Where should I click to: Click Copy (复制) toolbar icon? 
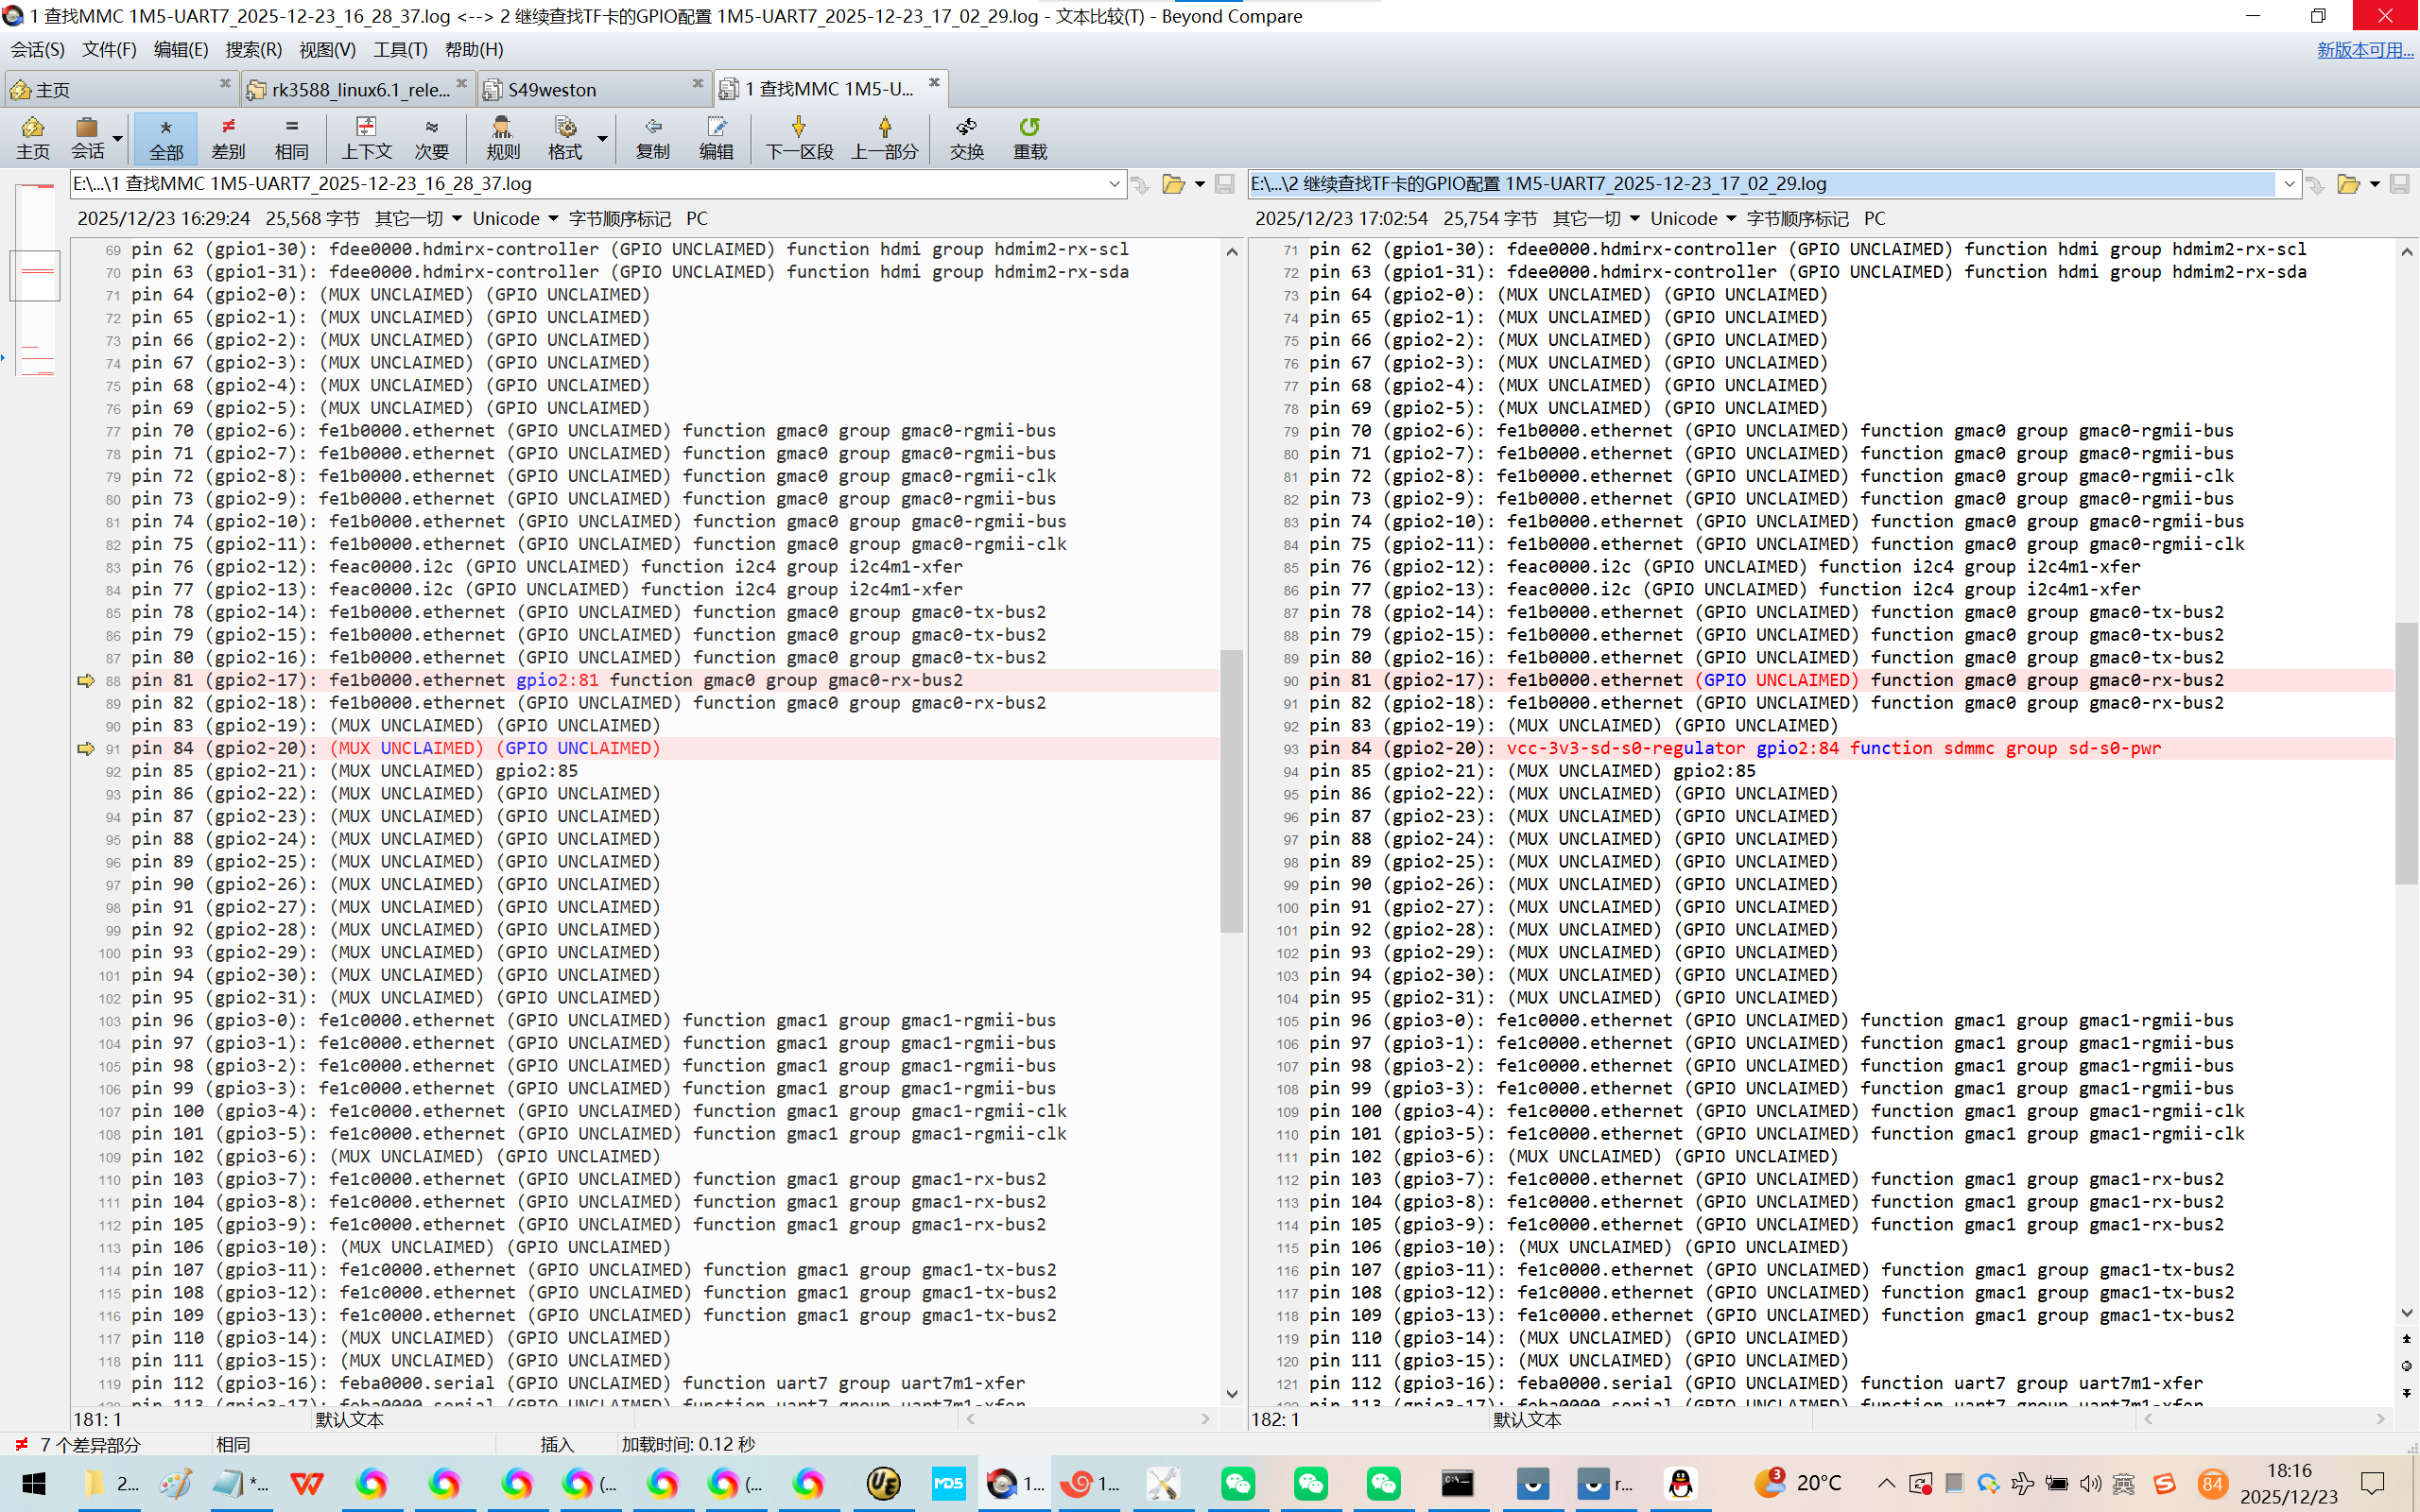pos(652,137)
